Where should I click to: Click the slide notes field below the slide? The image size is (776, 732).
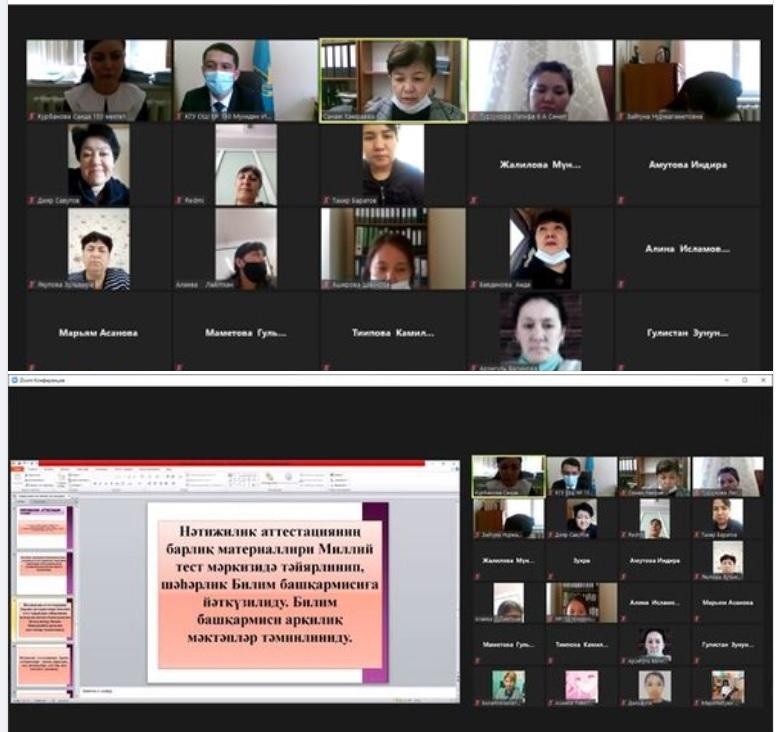[250, 691]
